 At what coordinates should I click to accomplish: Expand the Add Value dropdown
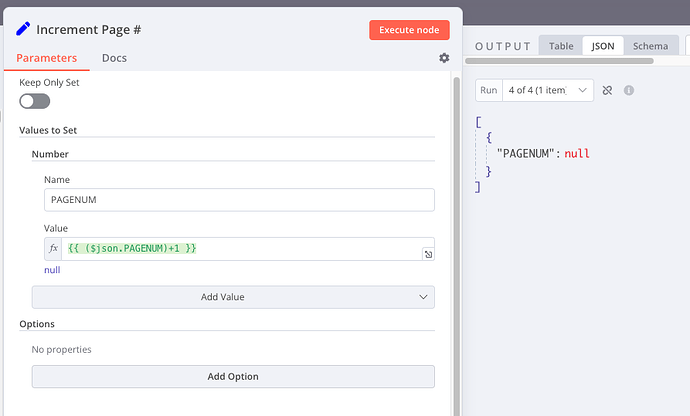tap(233, 297)
